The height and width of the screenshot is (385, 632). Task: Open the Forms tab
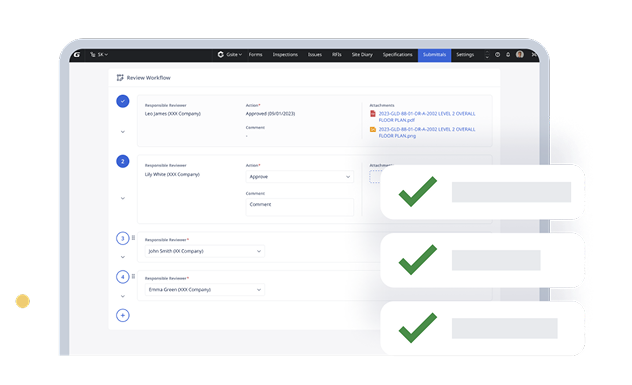click(256, 54)
